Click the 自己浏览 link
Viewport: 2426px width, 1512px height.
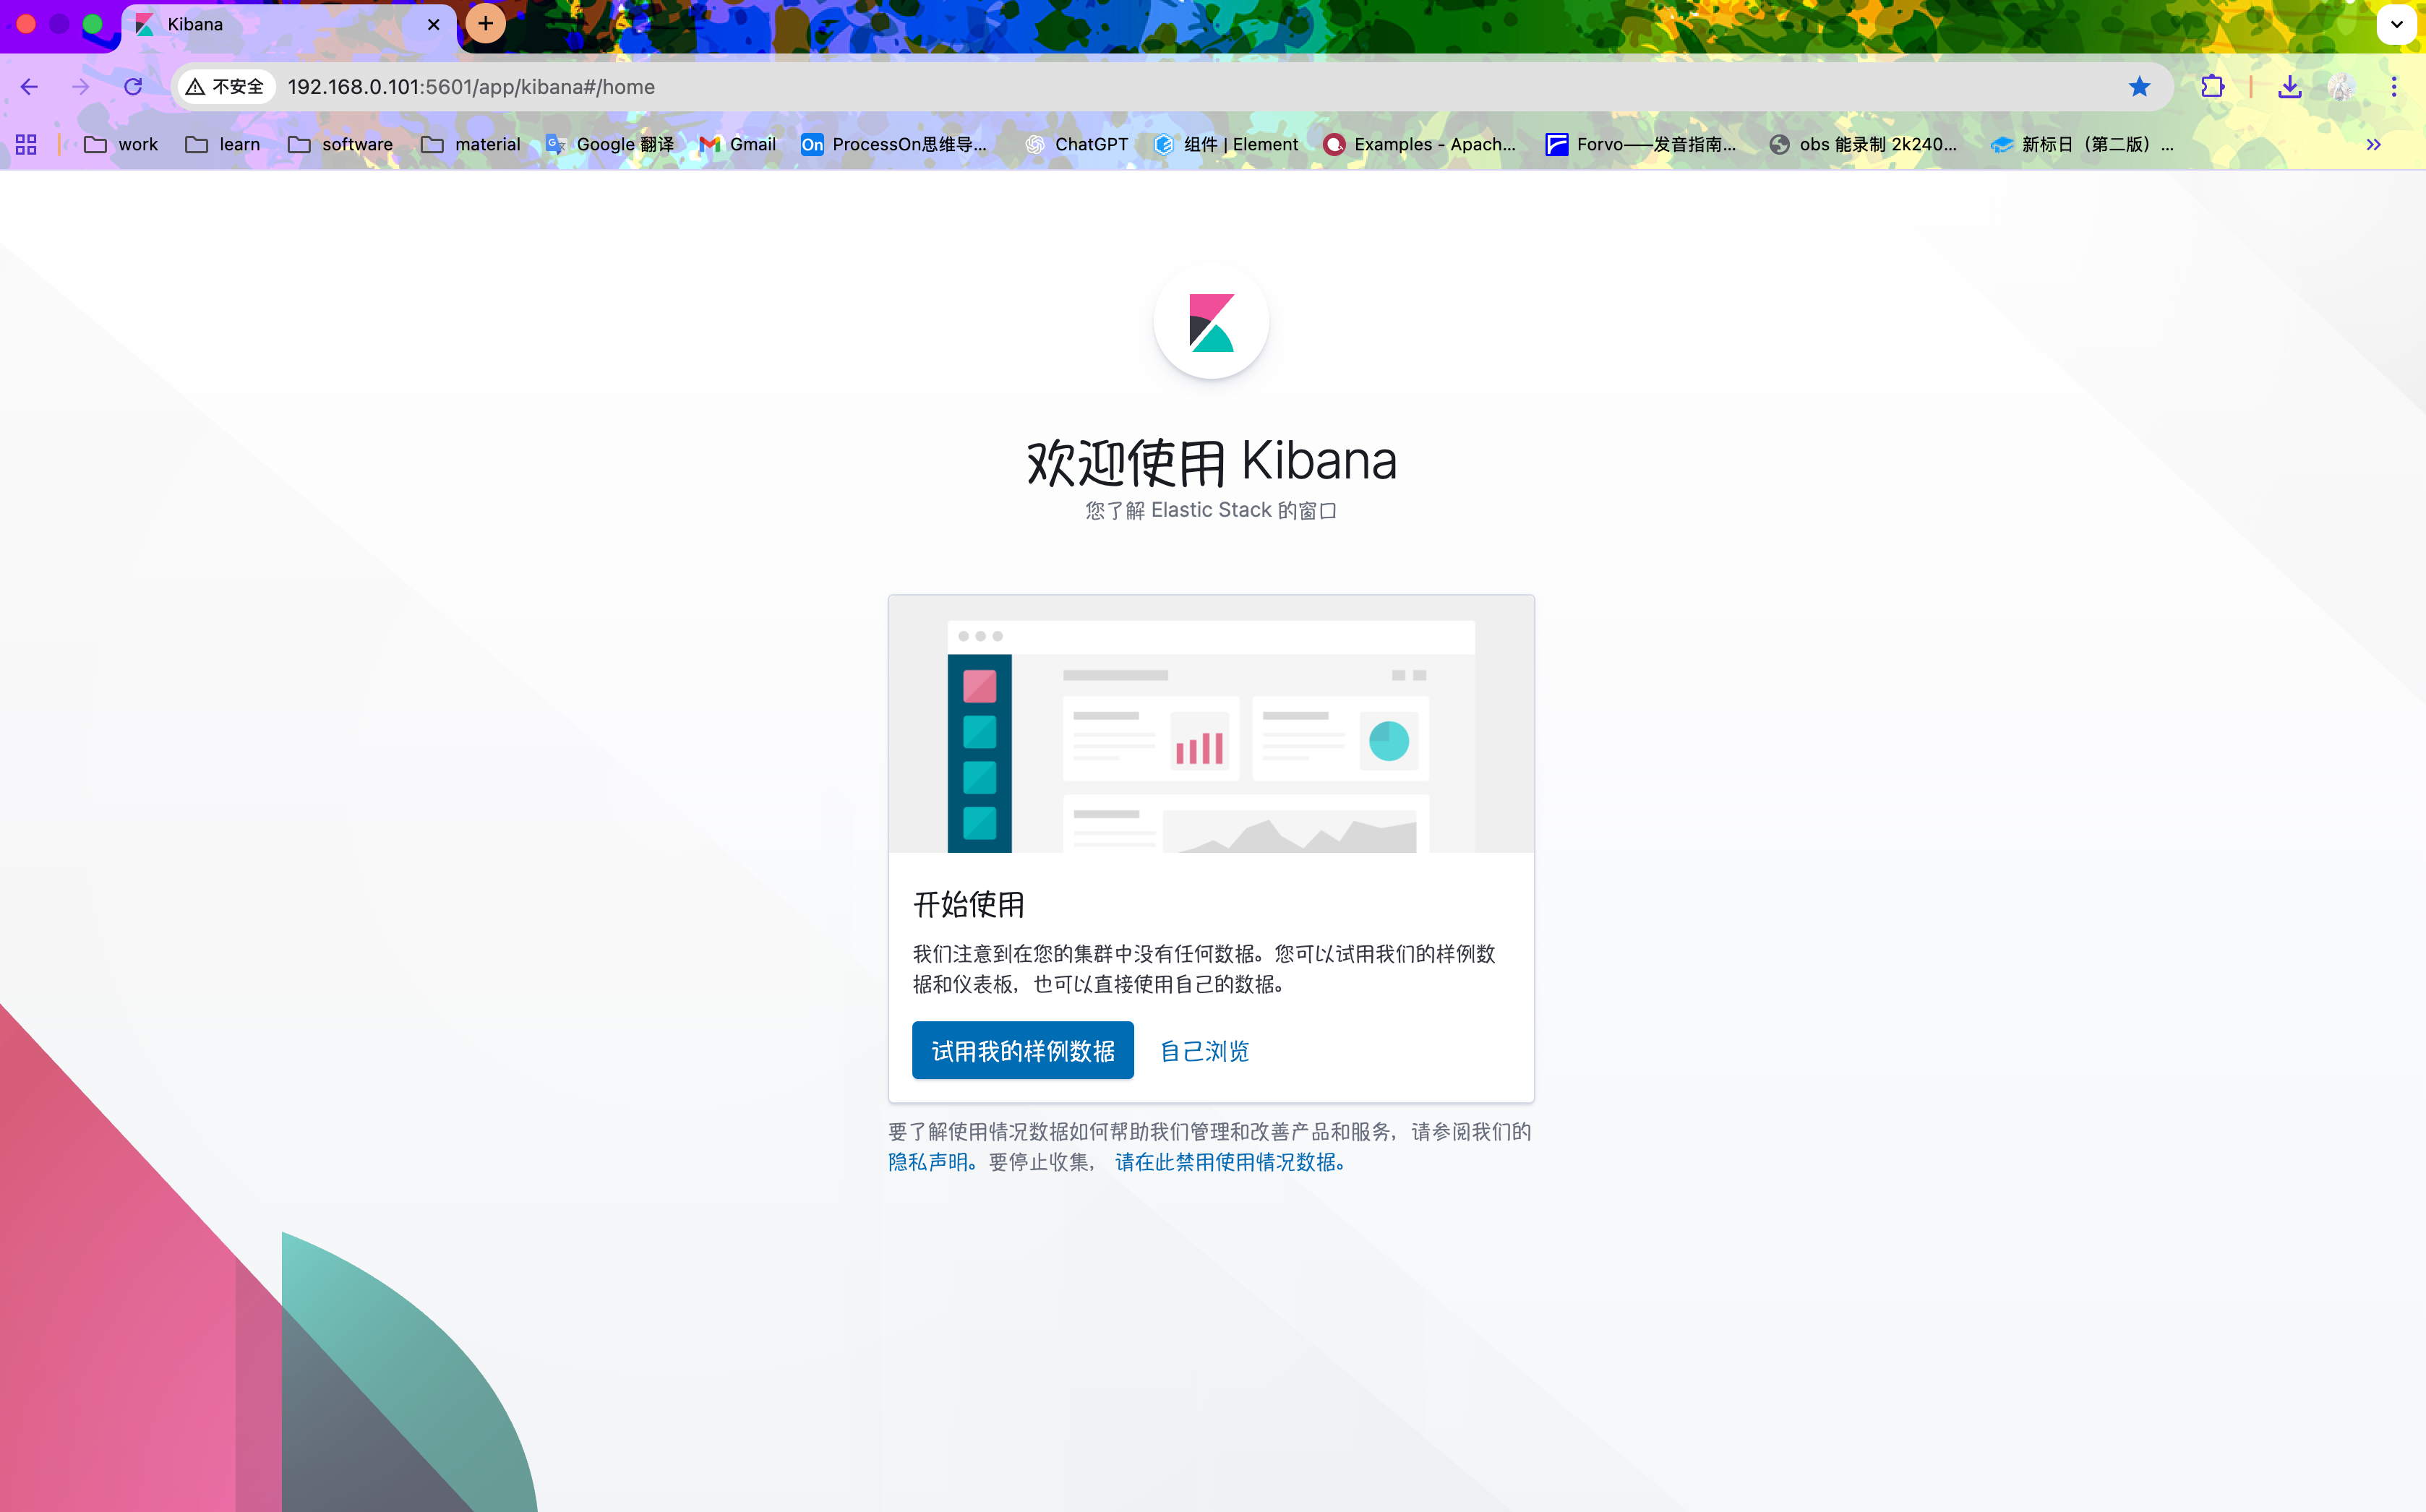tap(1204, 1051)
